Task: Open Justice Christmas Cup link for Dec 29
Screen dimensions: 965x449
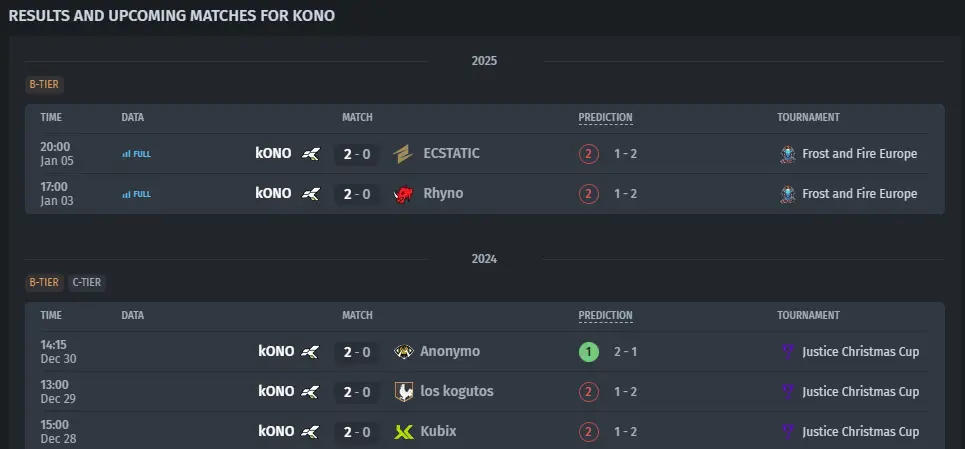Action: [860, 392]
